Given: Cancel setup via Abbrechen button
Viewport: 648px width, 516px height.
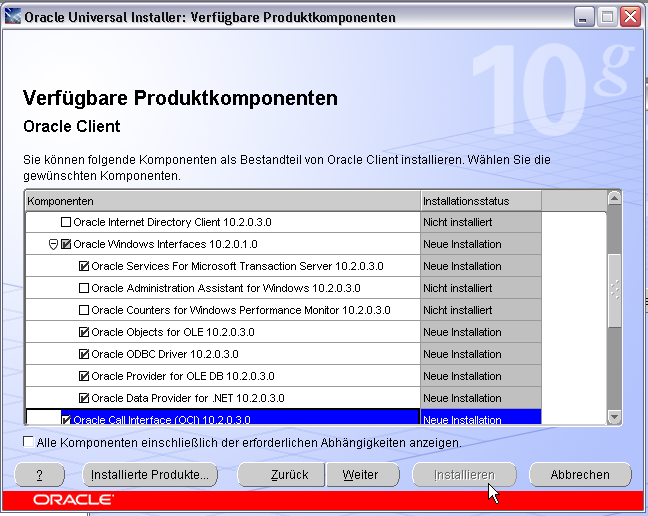Looking at the screenshot, I should (580, 475).
